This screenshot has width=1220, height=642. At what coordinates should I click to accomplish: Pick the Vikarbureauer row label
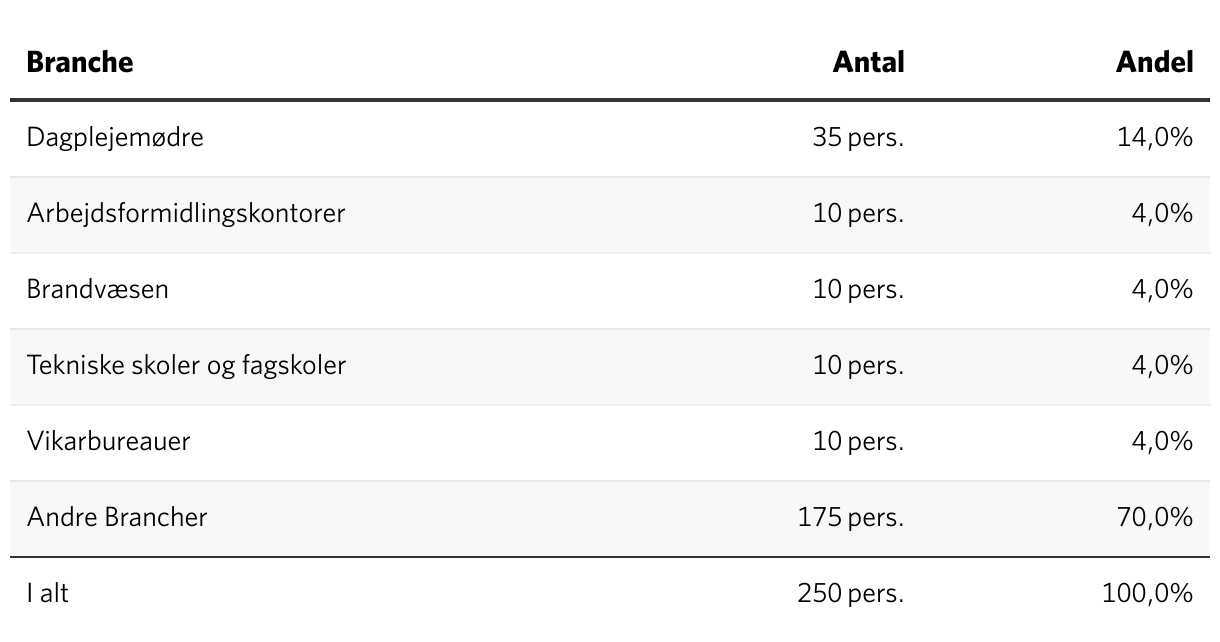click(x=108, y=441)
